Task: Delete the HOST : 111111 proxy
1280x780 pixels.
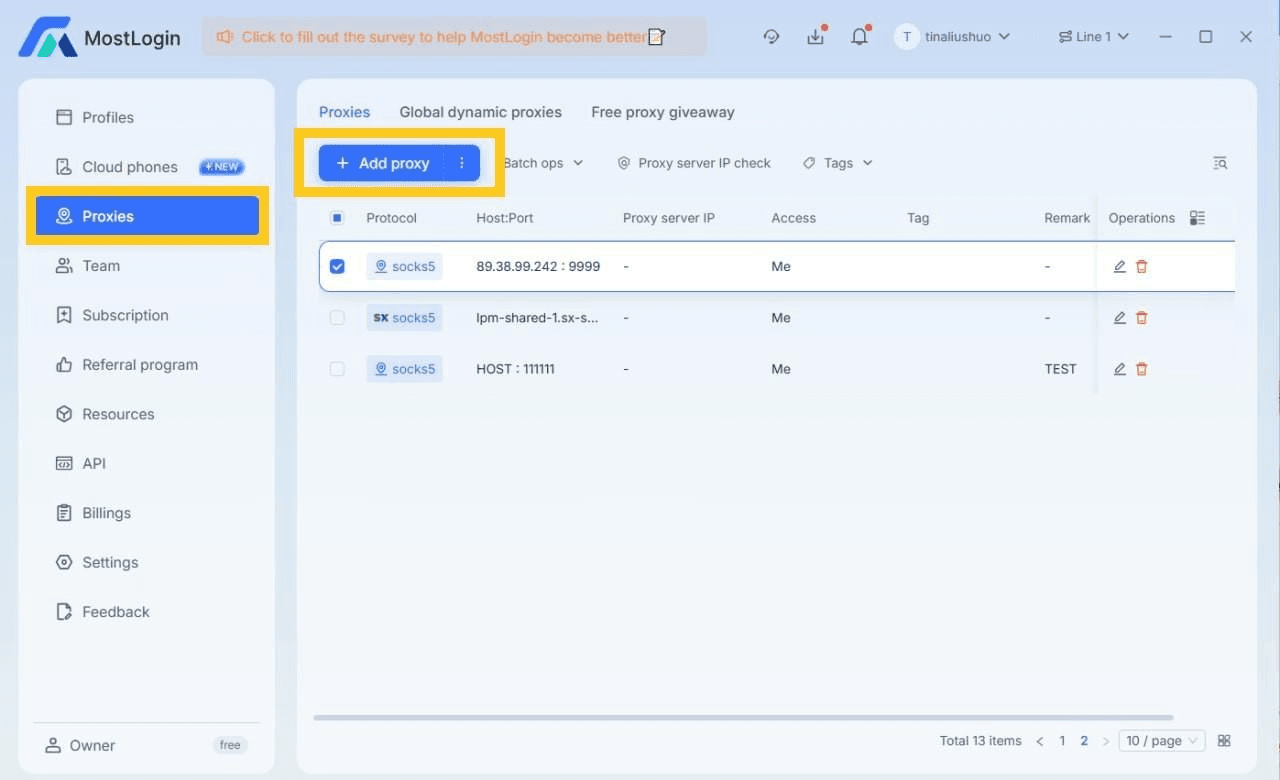Action: (1142, 369)
